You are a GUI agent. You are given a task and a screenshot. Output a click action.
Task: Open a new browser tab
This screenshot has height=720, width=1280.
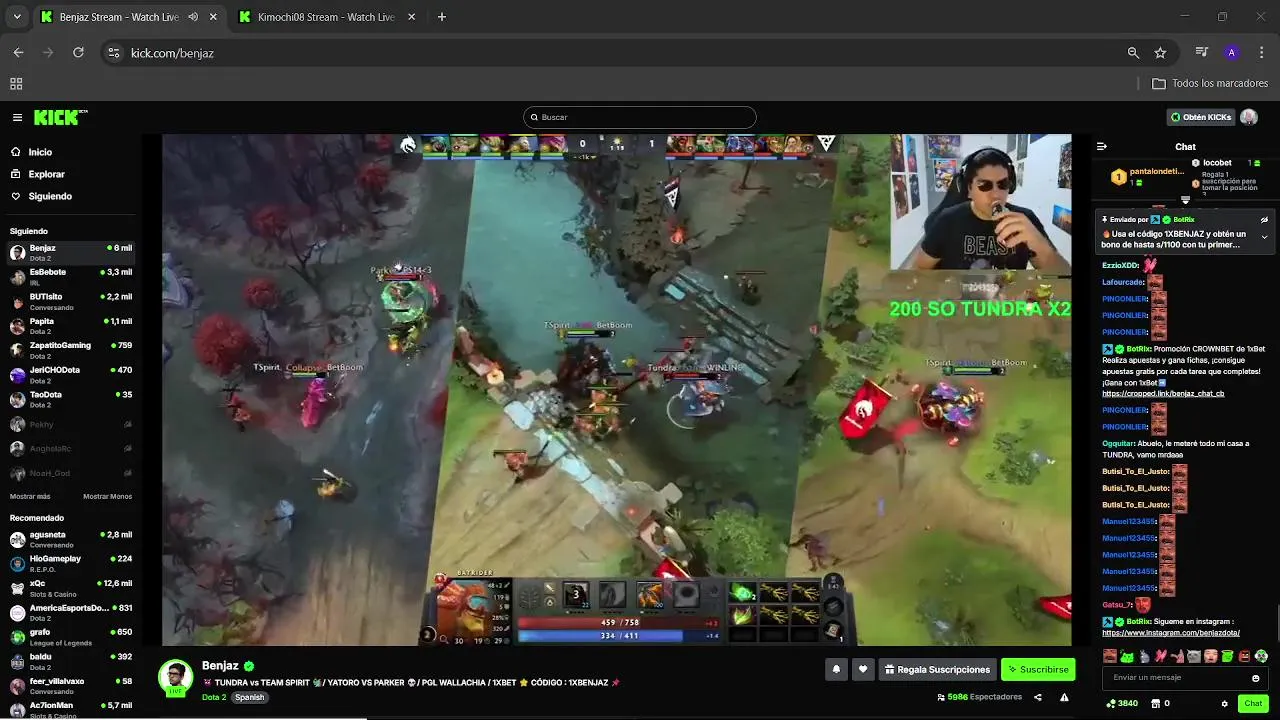[x=442, y=17]
